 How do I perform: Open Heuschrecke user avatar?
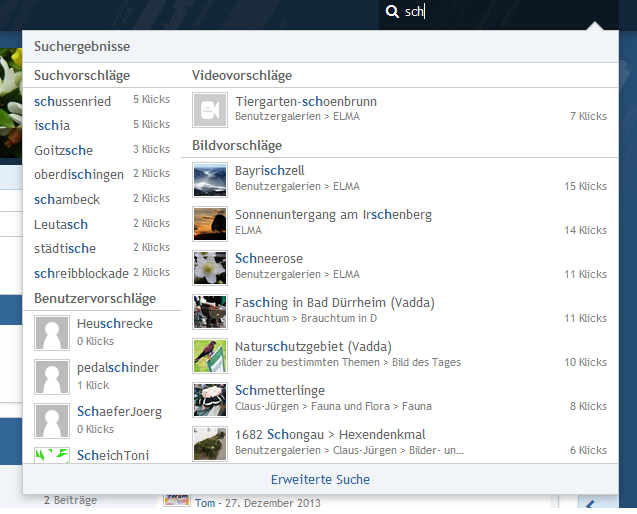click(52, 333)
